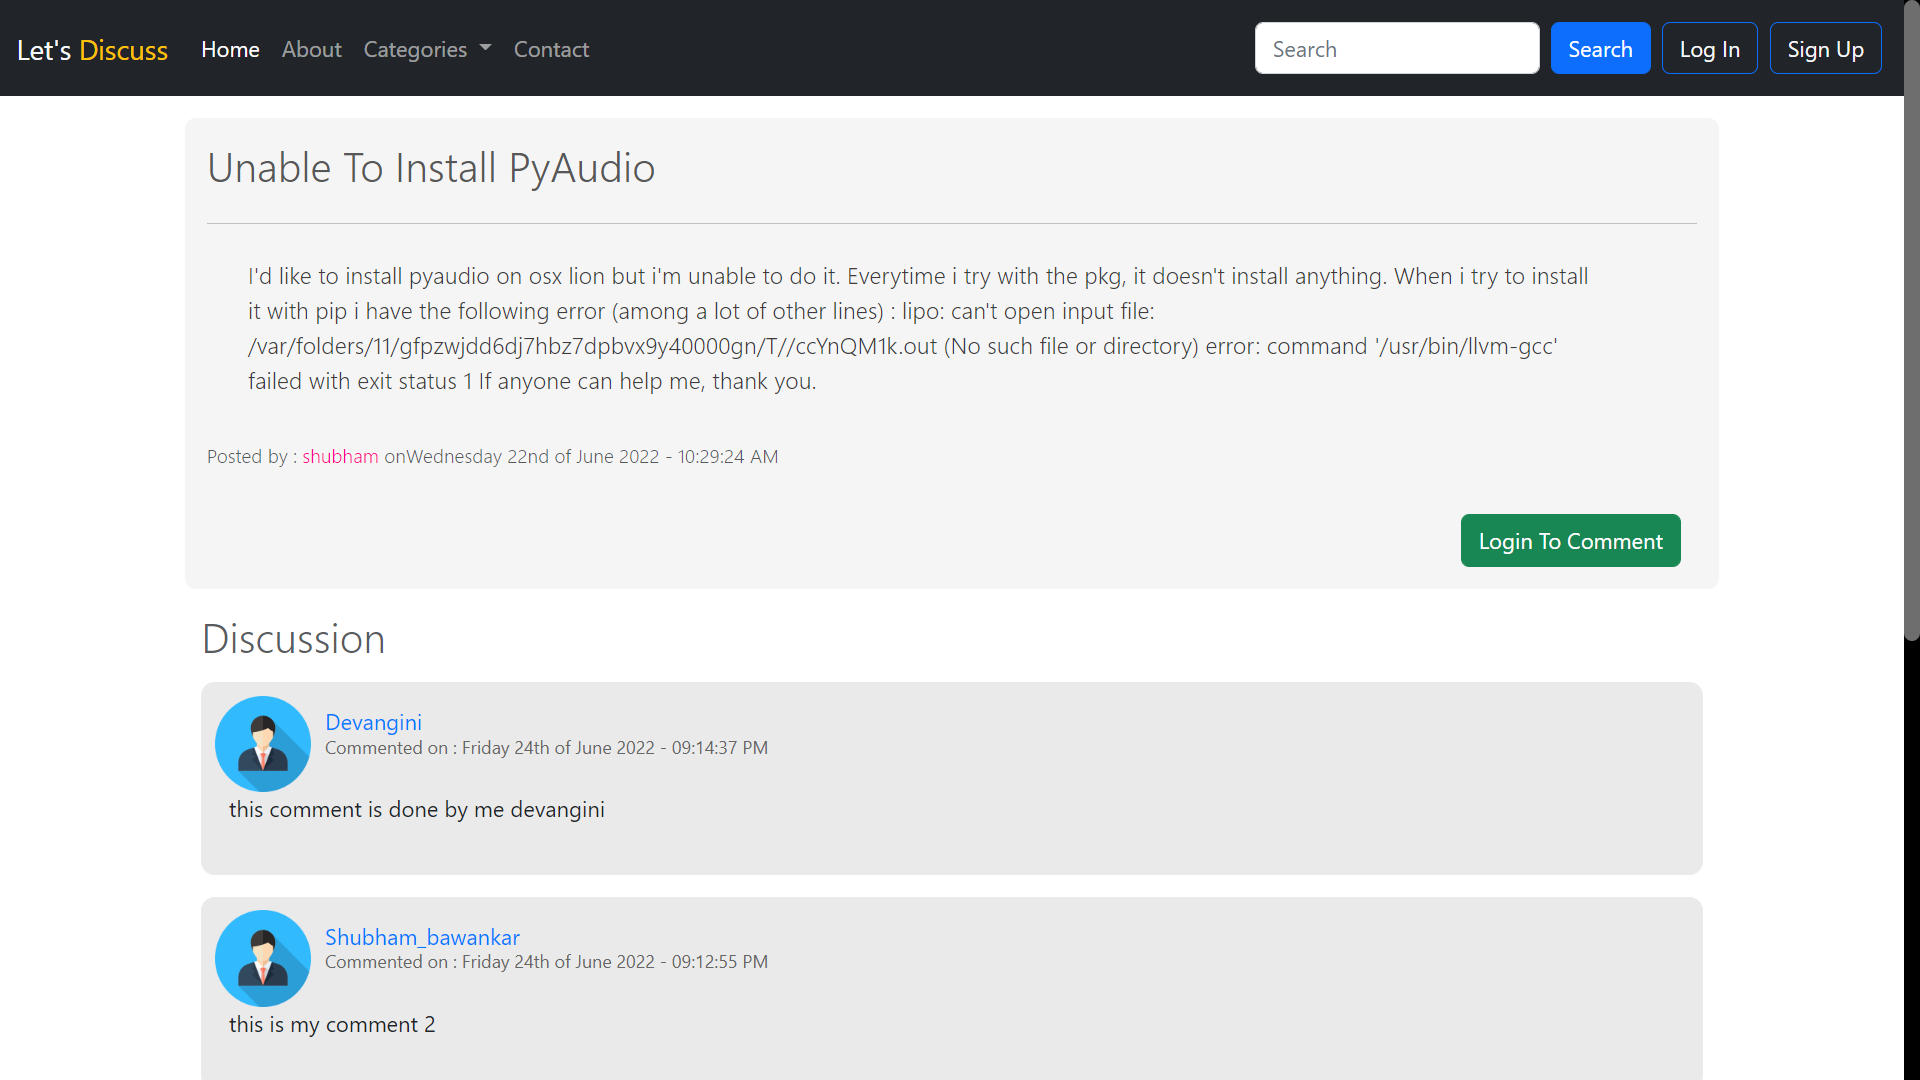Navigate to the Contact page

[551, 49]
